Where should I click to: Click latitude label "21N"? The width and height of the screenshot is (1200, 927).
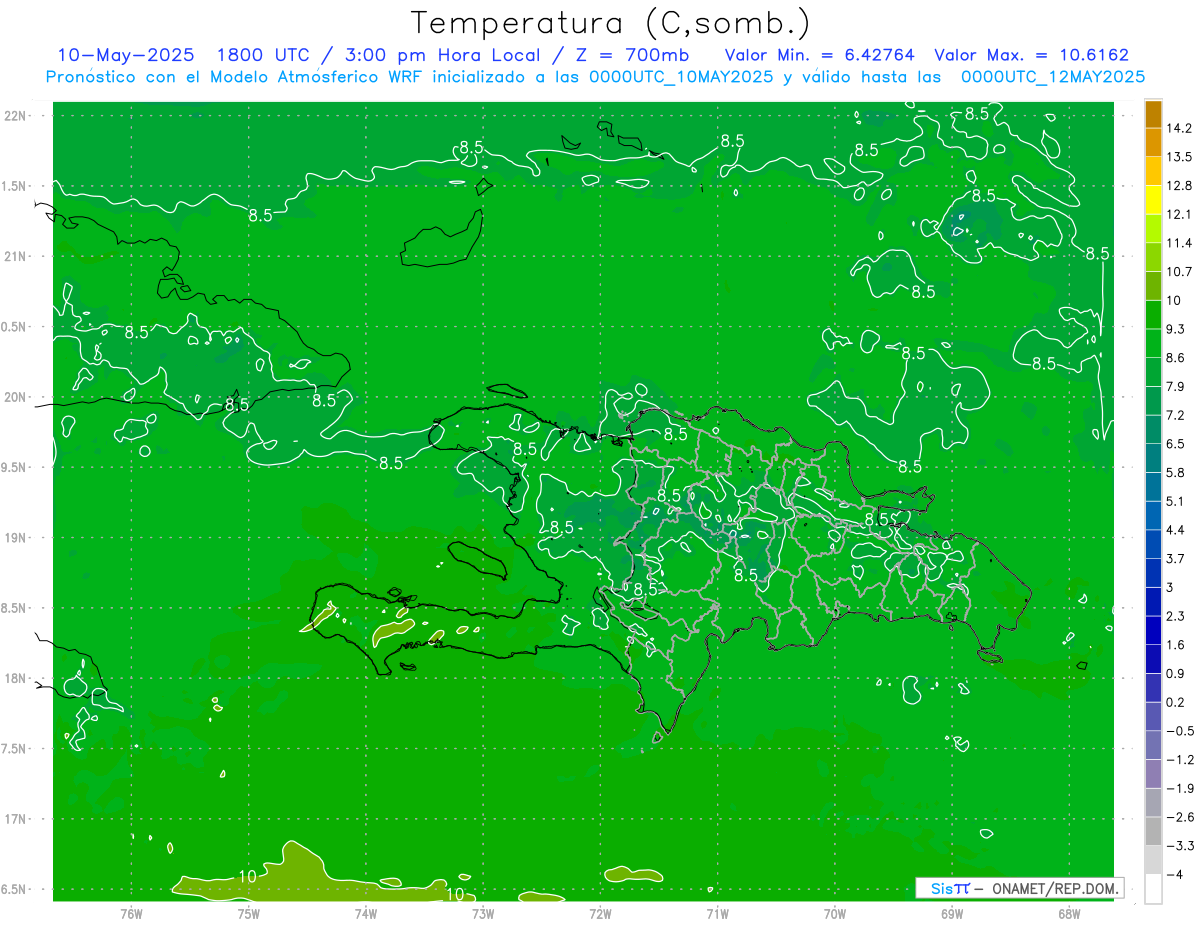coord(14,256)
